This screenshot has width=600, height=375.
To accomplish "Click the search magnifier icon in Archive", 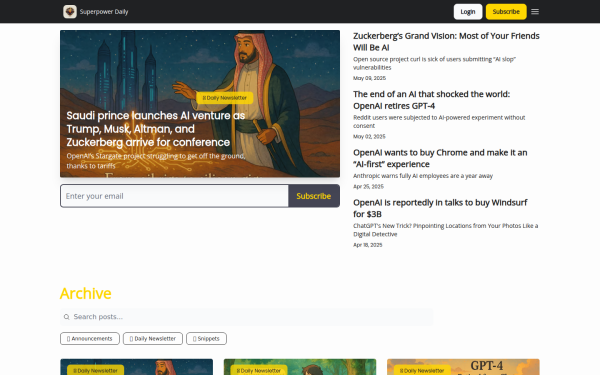I will 67,317.
